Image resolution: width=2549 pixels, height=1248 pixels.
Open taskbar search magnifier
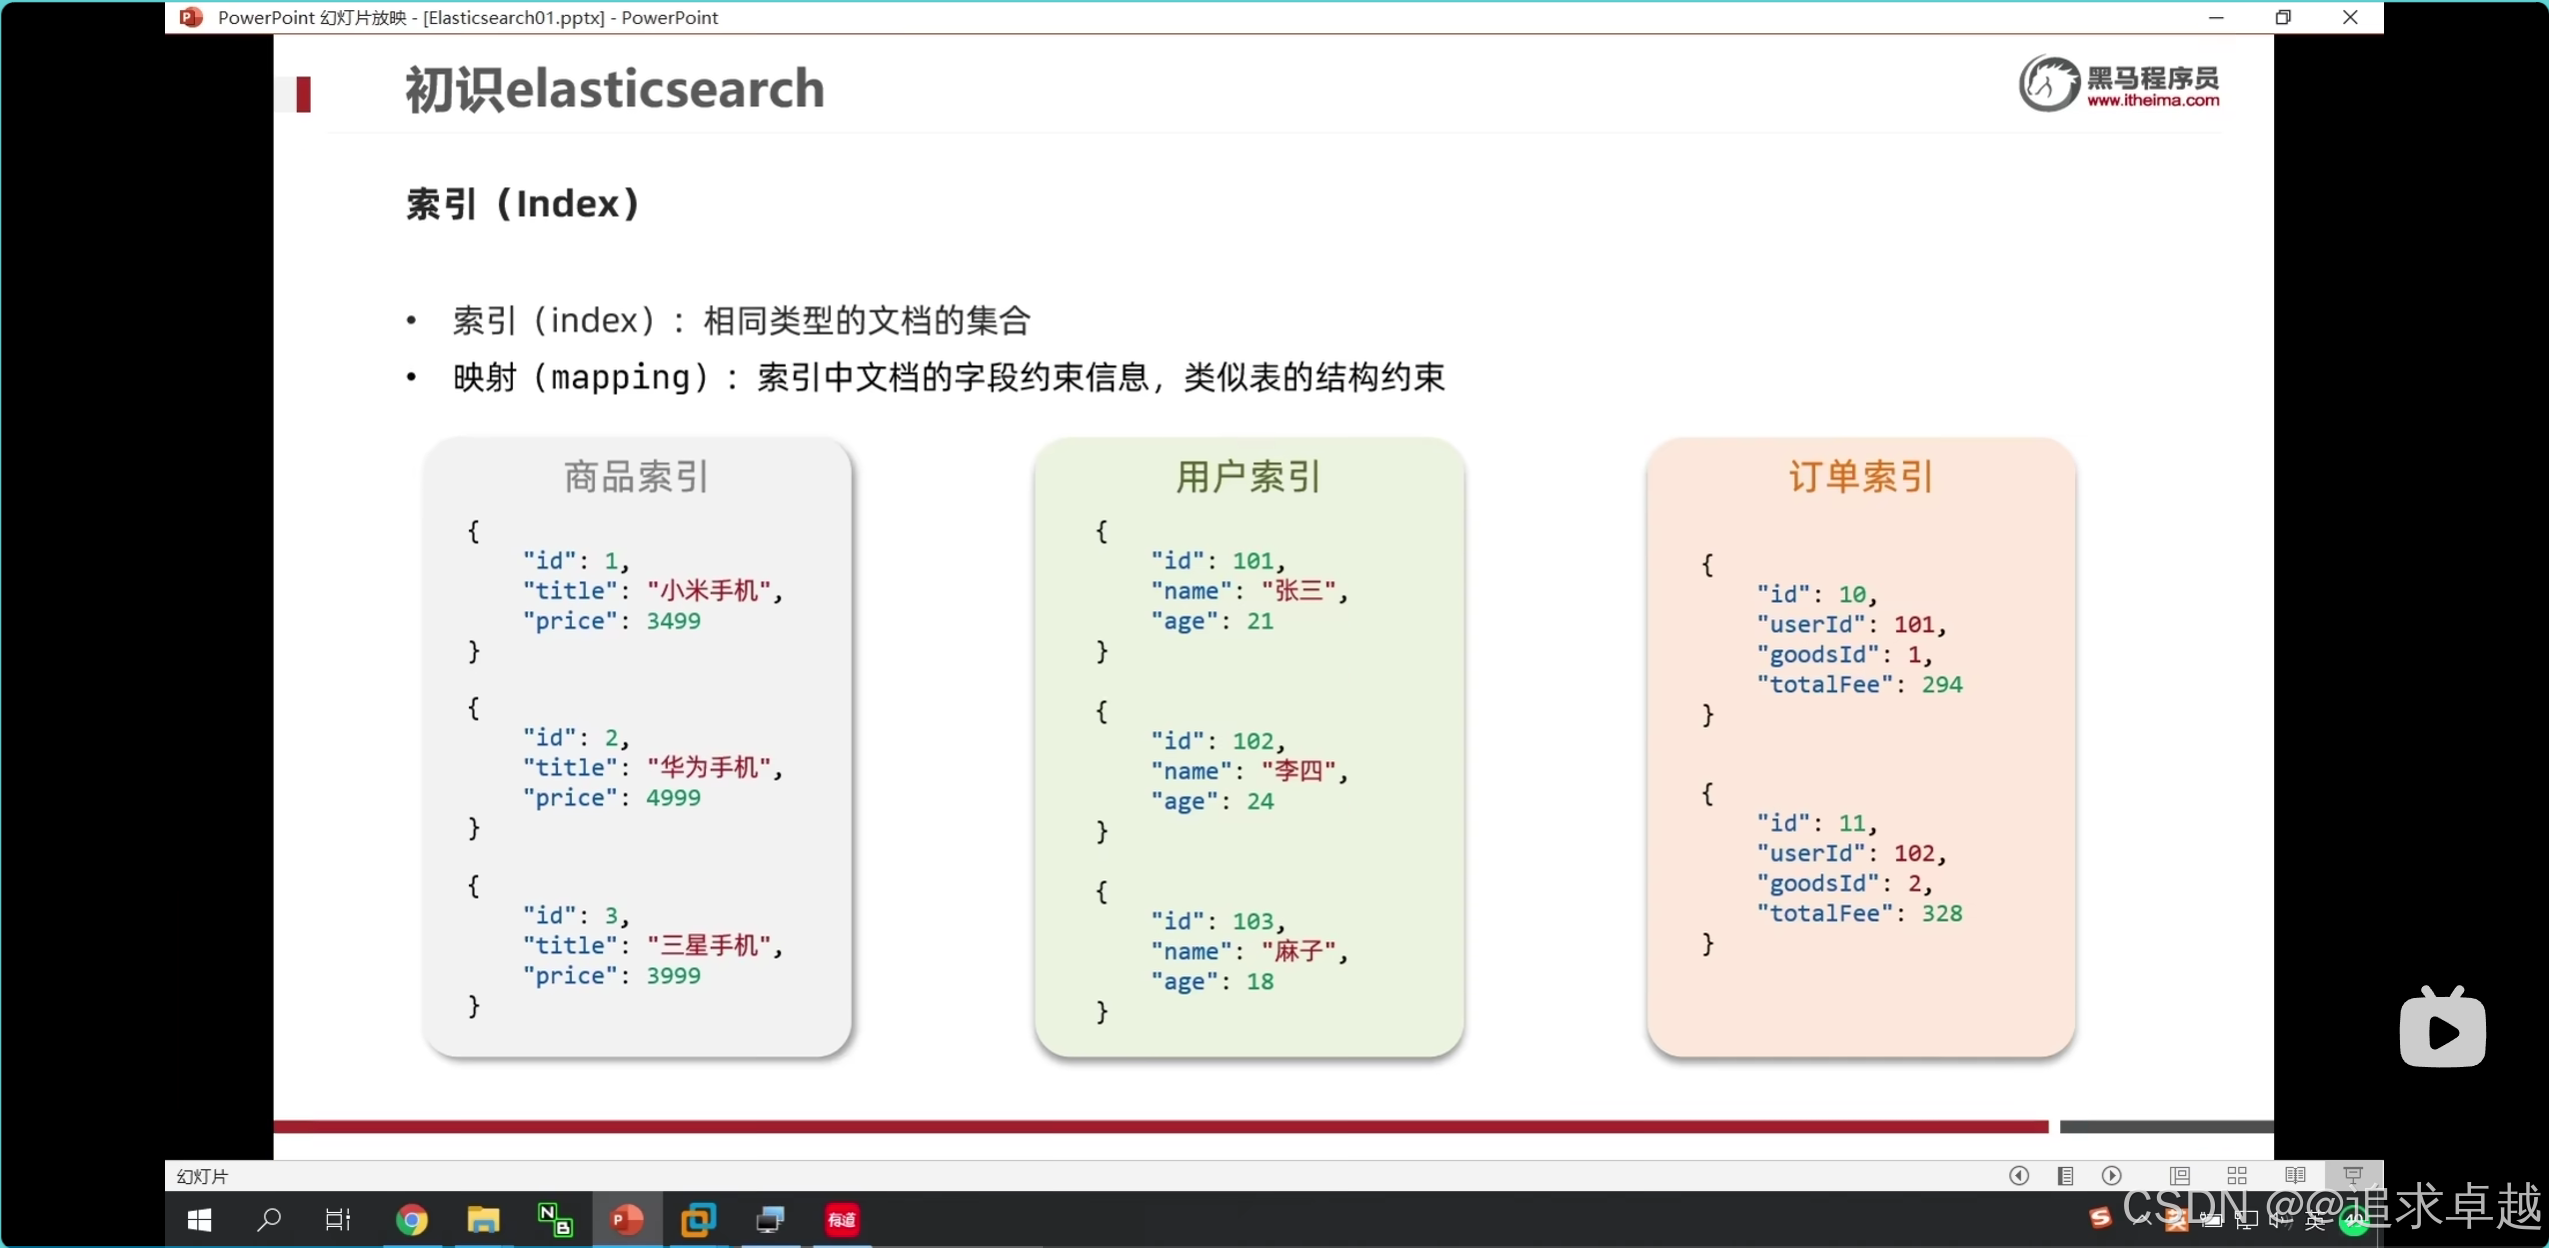[268, 1220]
